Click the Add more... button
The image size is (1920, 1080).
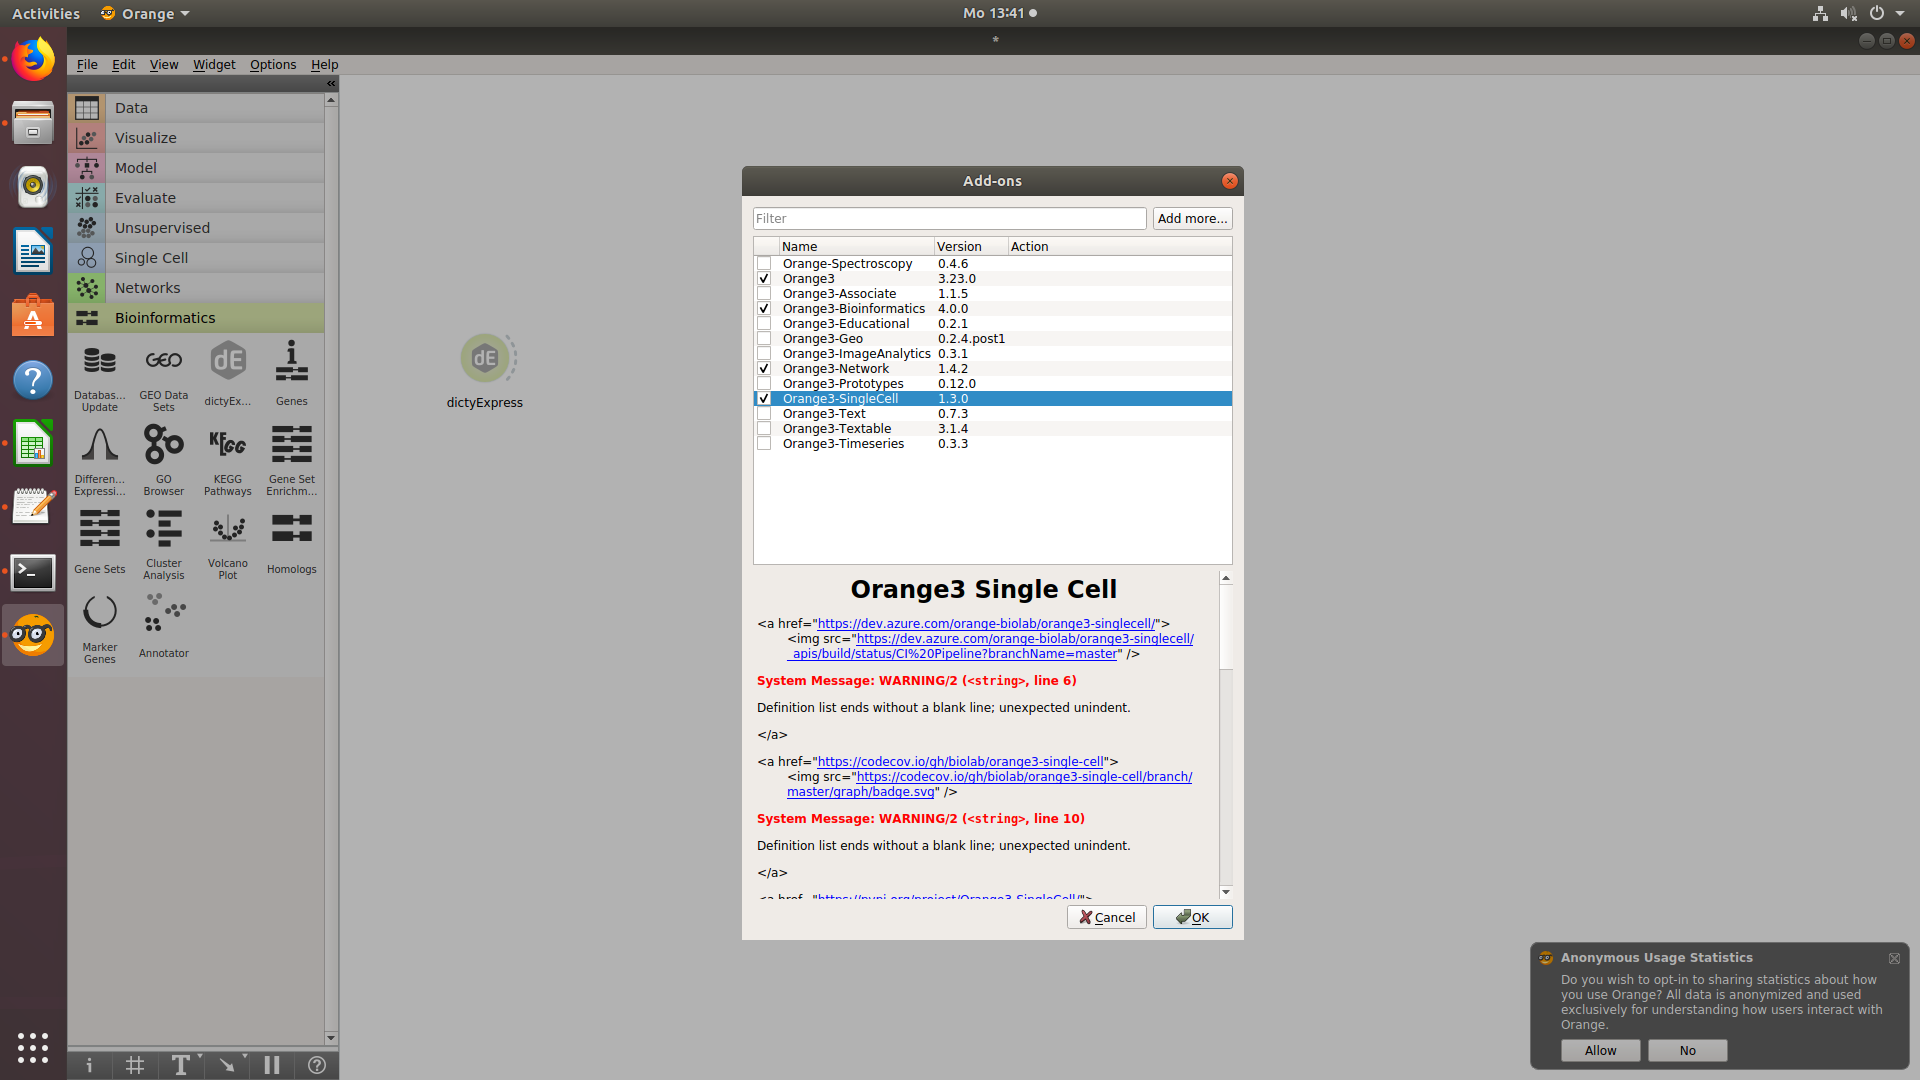point(1191,218)
